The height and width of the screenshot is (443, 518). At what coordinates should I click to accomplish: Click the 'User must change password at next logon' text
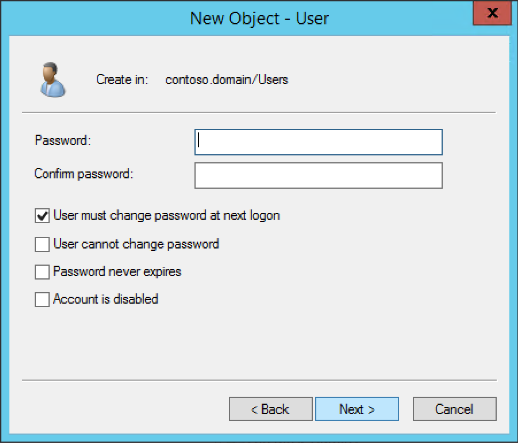(x=167, y=216)
